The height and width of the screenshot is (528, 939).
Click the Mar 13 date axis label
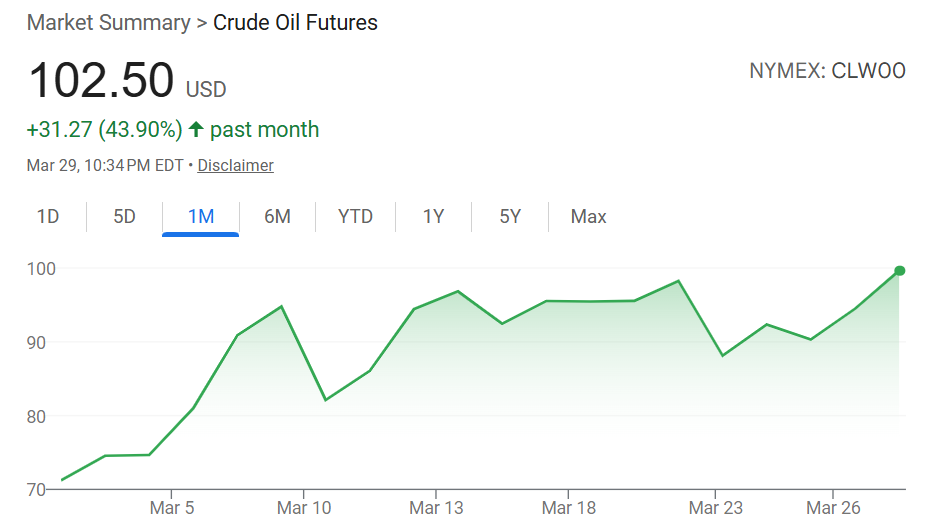pyautogui.click(x=436, y=508)
